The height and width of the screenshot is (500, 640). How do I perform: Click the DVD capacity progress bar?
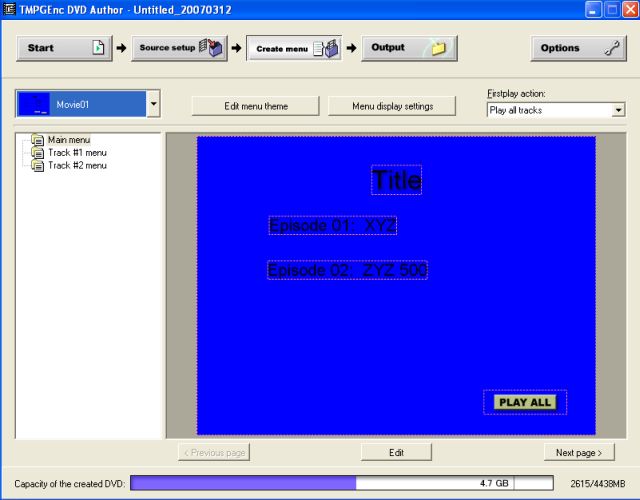342,483
